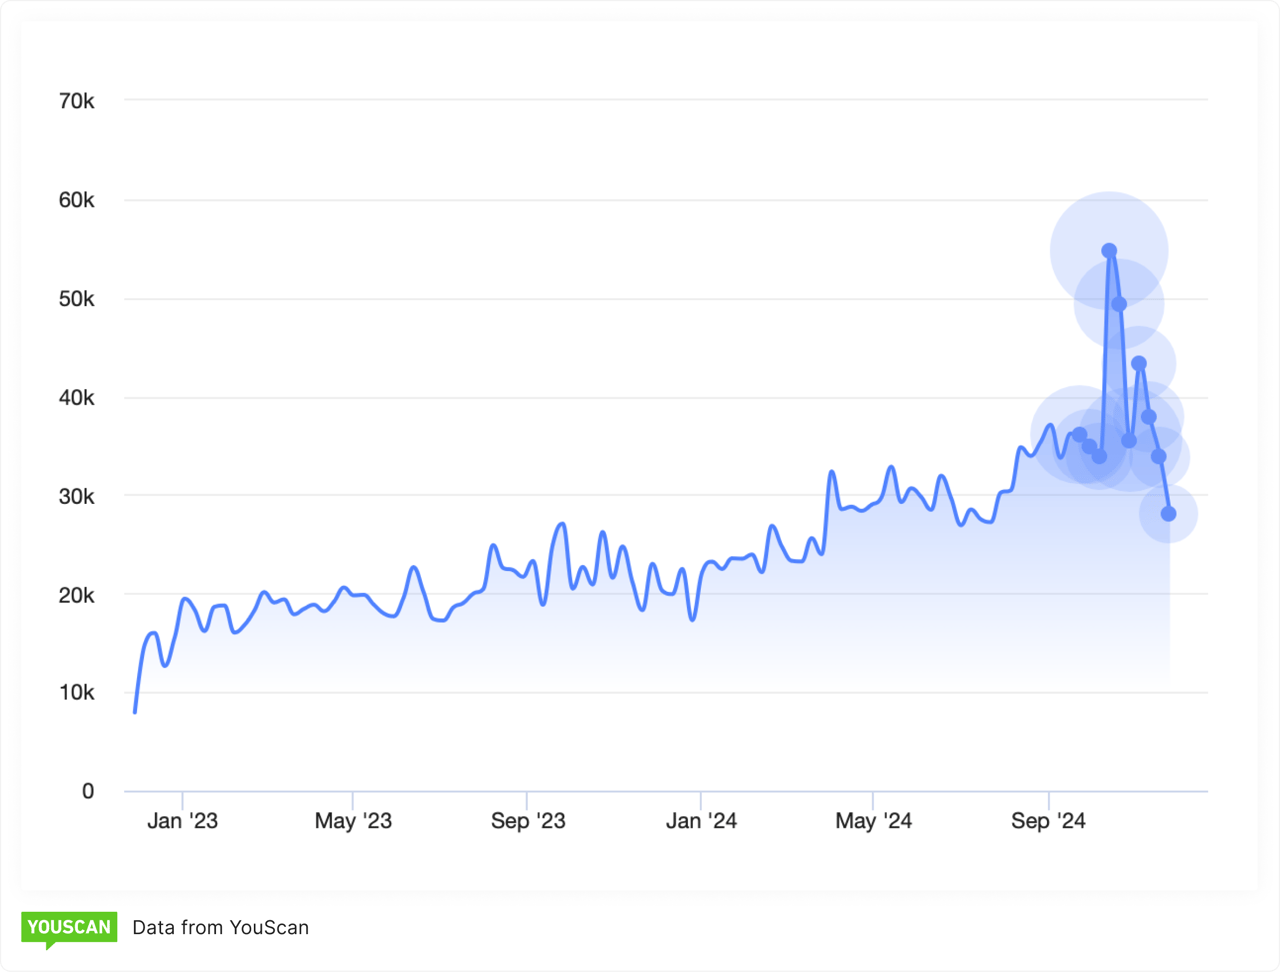Select the peak data point near 55k

(x=1109, y=250)
